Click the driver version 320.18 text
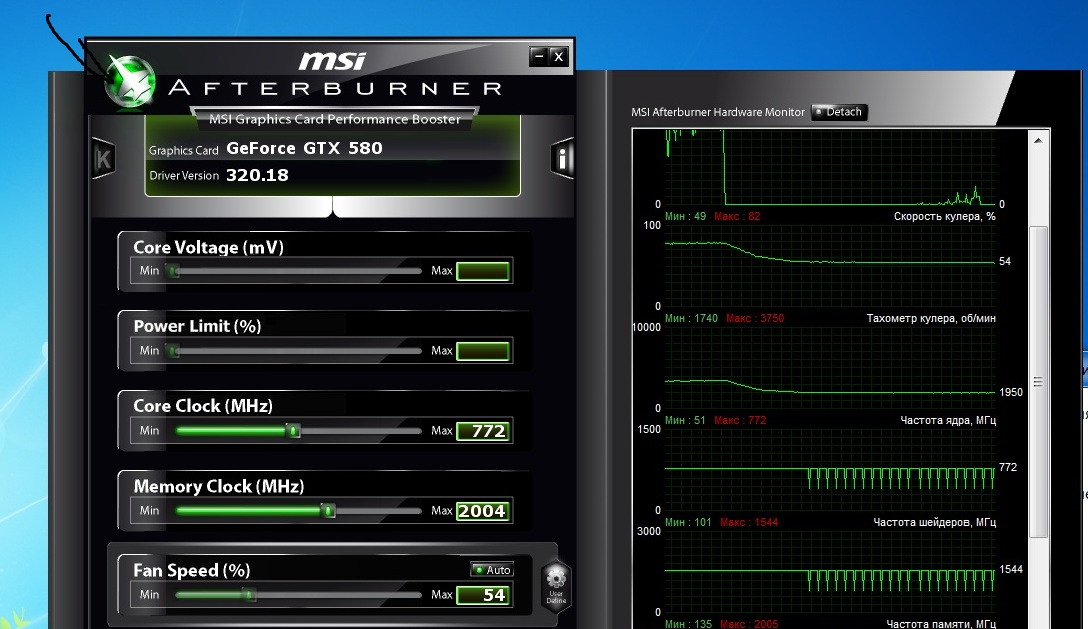1088x629 pixels. coord(257,175)
